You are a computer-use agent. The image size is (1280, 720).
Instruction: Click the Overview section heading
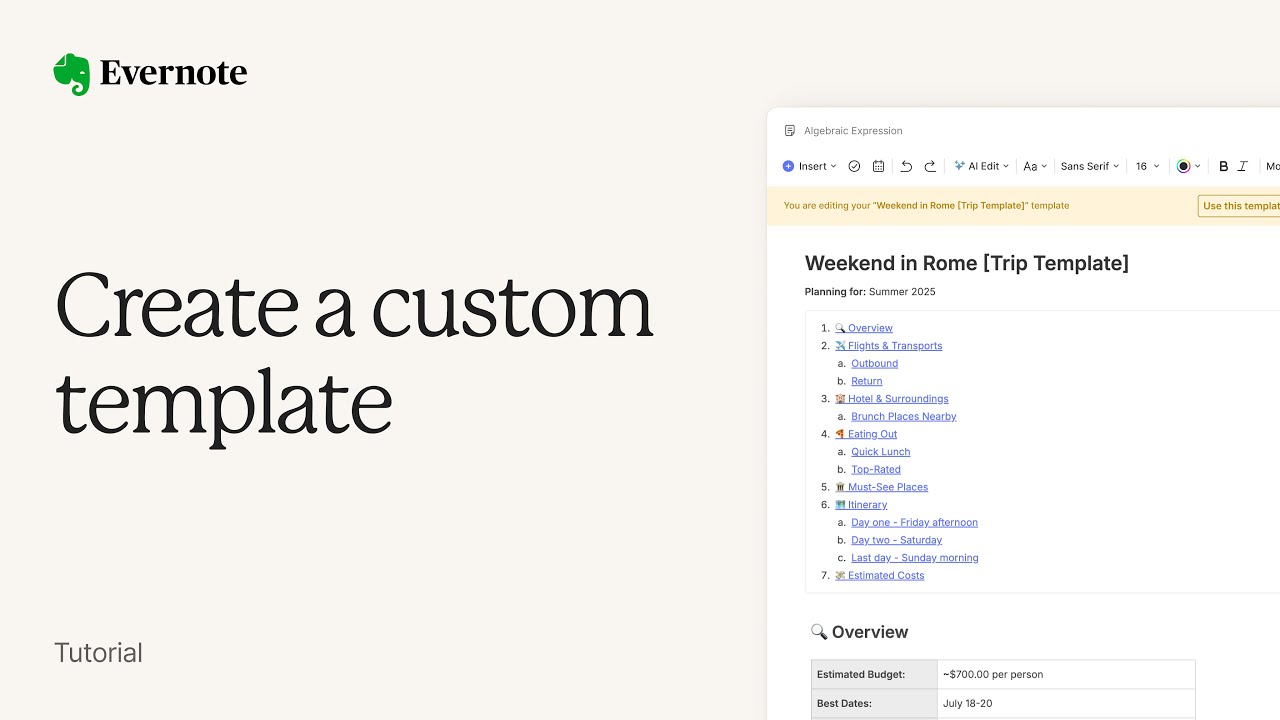pos(859,632)
